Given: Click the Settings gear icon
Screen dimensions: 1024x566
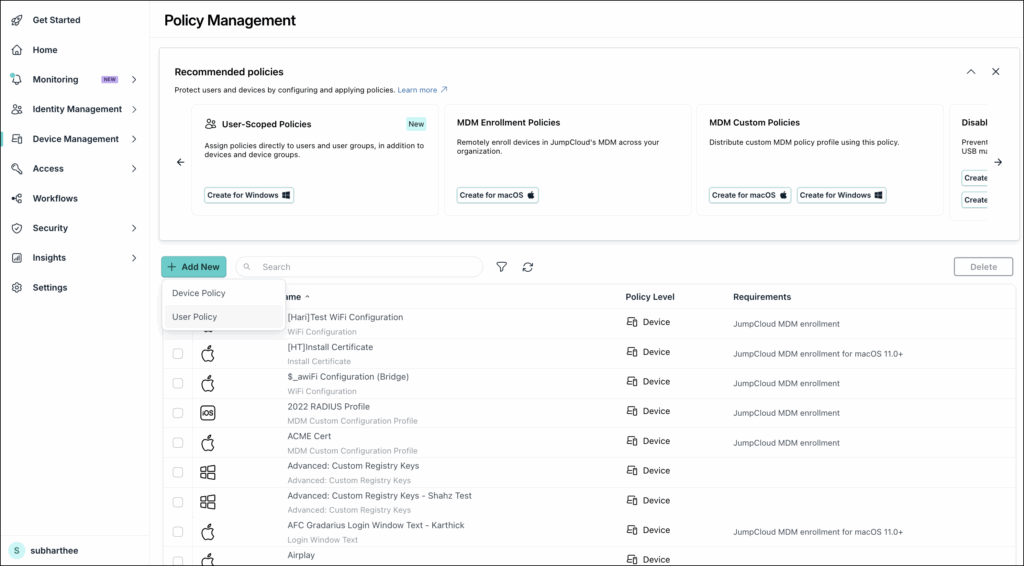Looking at the screenshot, I should [17, 287].
